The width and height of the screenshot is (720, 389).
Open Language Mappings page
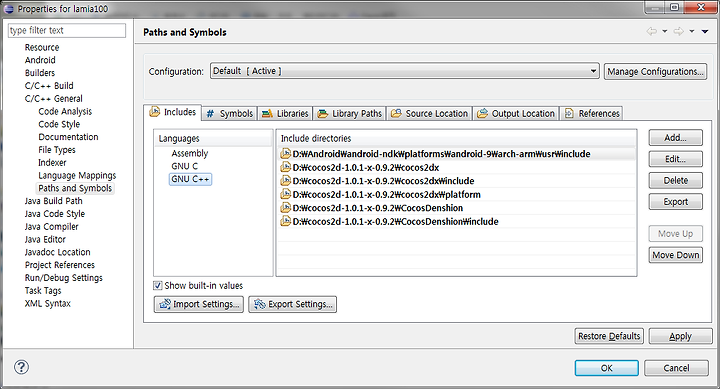pos(77,175)
